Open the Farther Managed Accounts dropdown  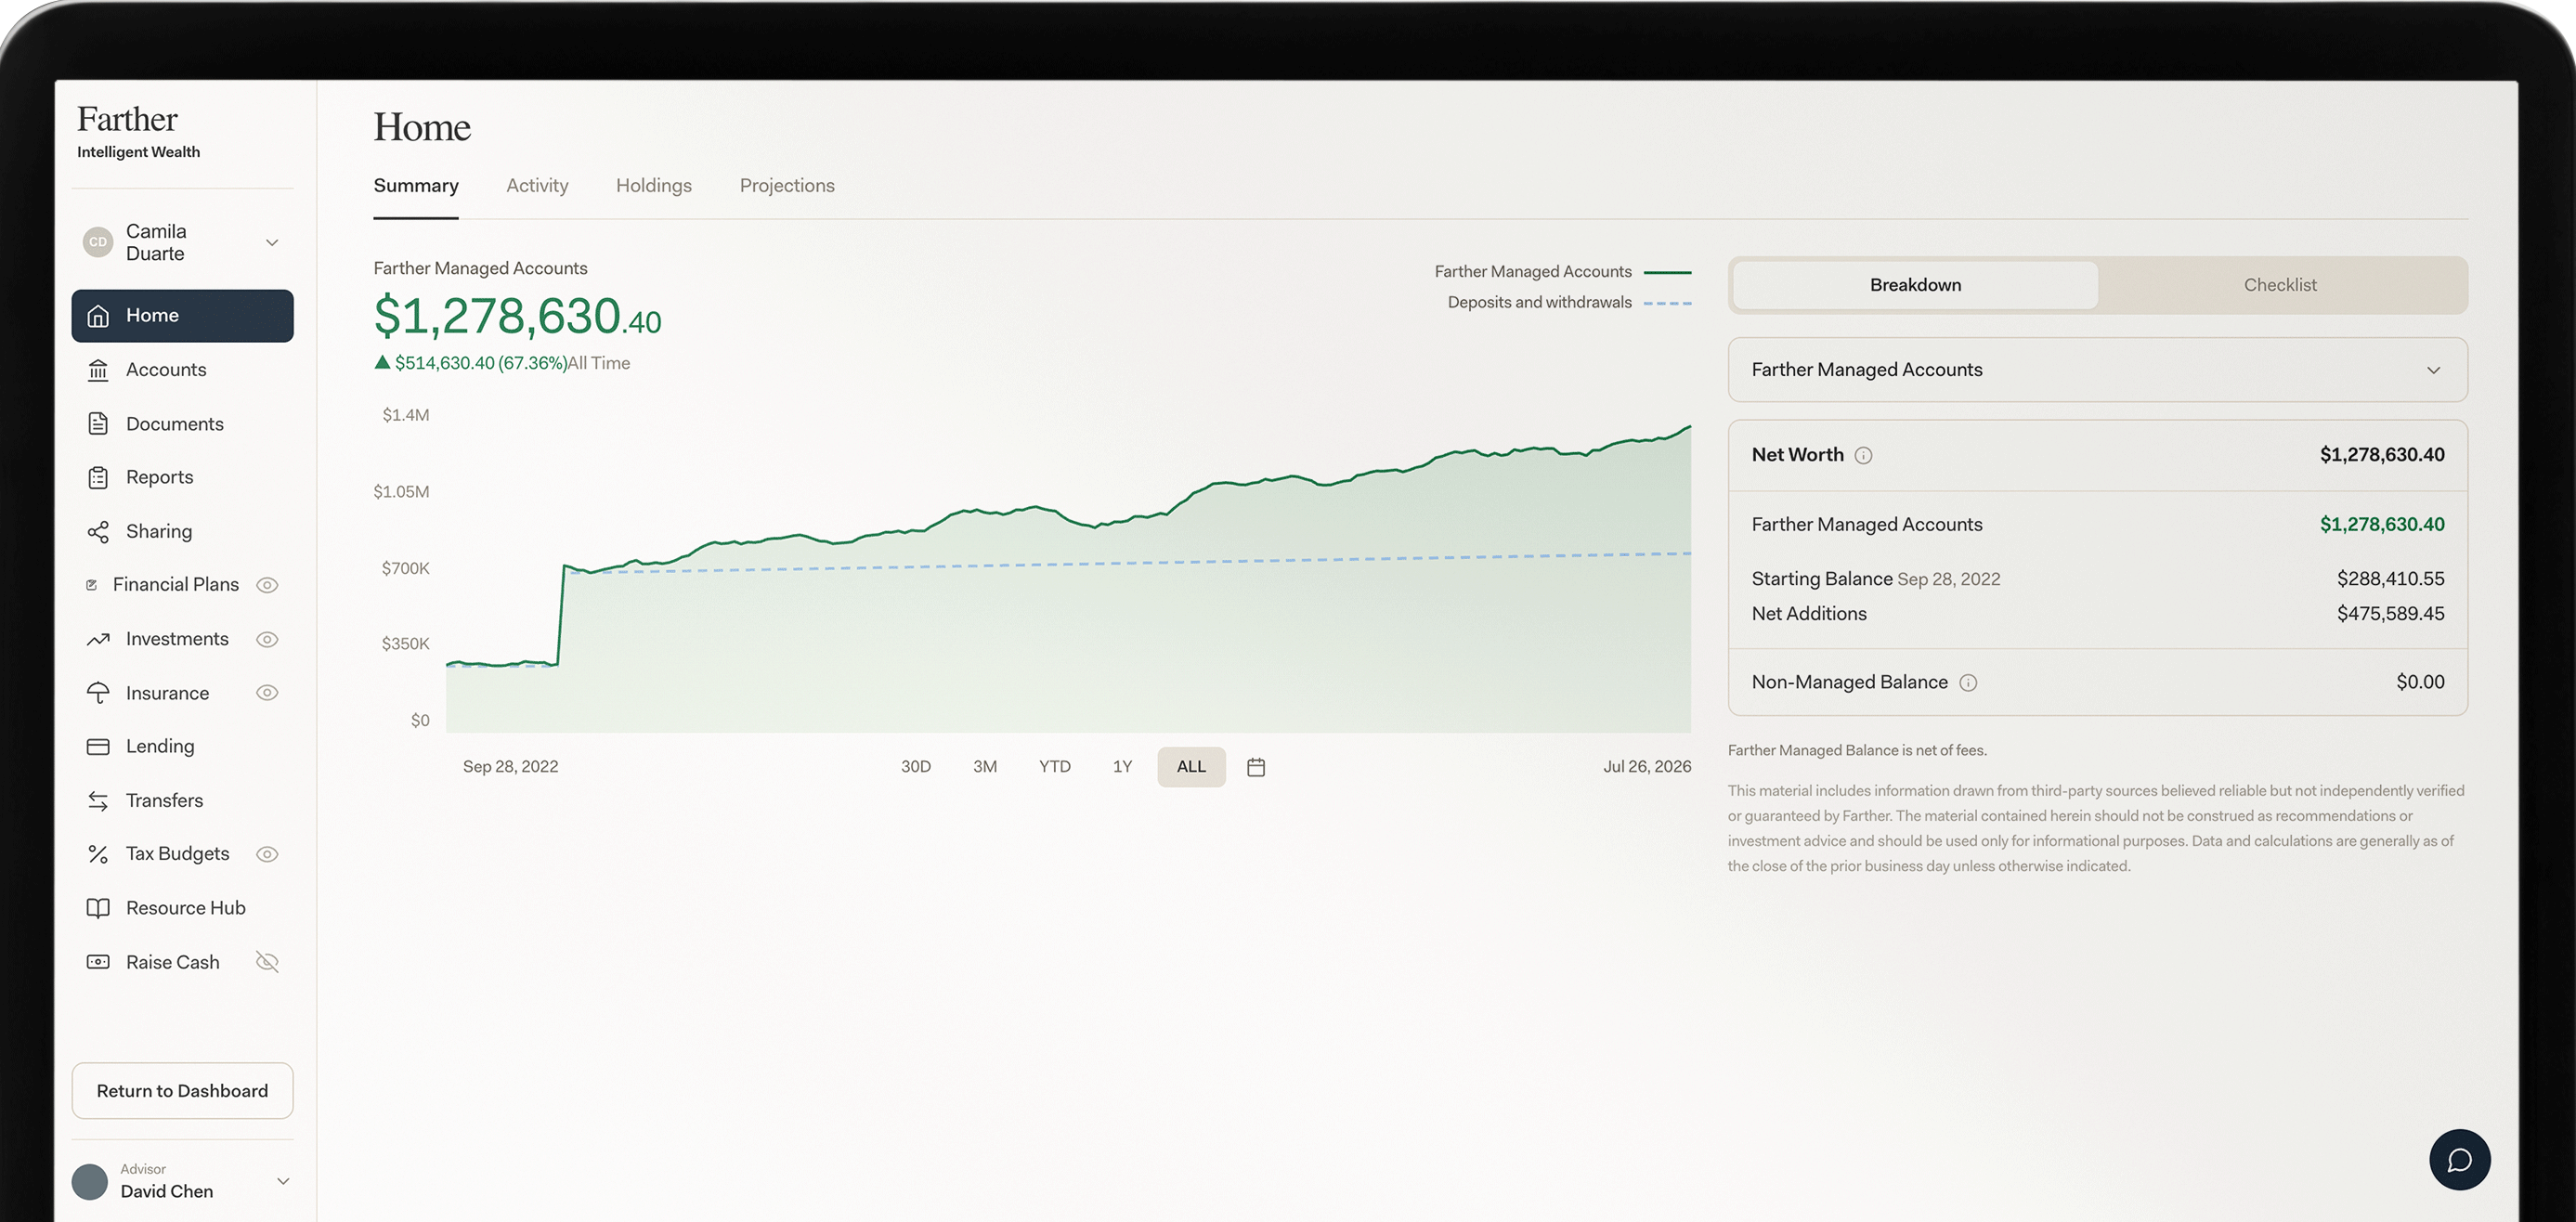point(2097,370)
